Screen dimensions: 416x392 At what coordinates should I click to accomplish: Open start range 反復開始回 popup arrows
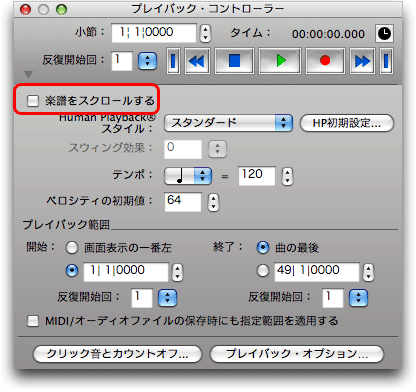pos(167,298)
